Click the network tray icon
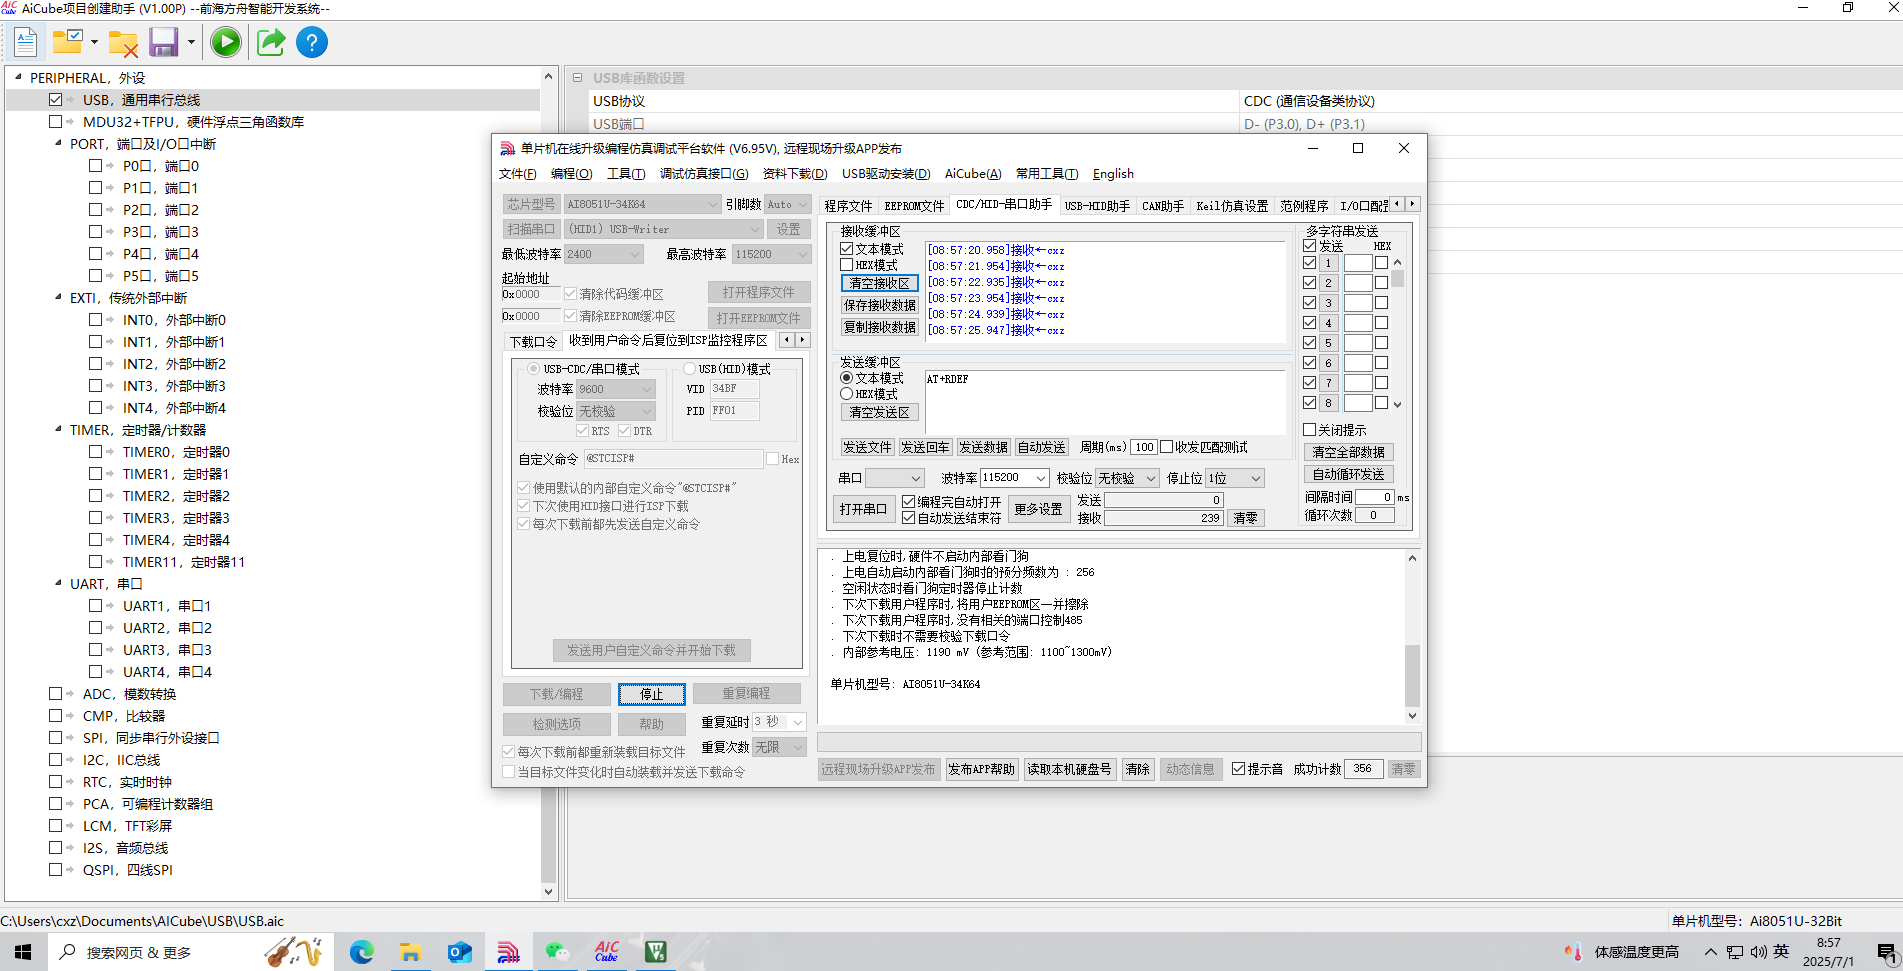The height and width of the screenshot is (971, 1903). tap(1735, 952)
